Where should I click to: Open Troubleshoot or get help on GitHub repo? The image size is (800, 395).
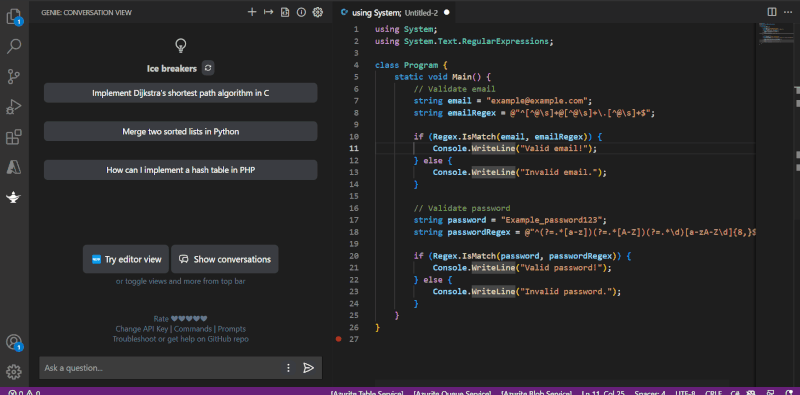point(181,339)
